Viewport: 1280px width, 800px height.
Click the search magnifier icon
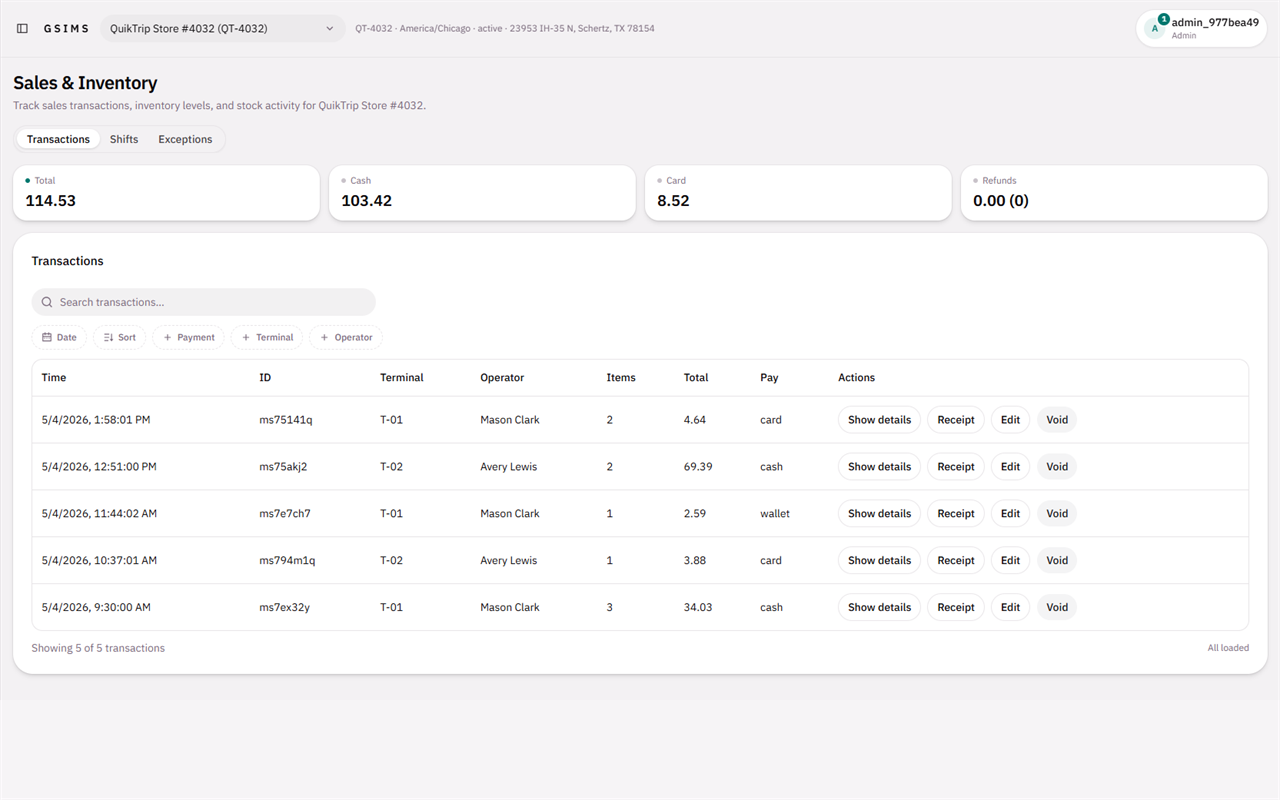tap(47, 302)
